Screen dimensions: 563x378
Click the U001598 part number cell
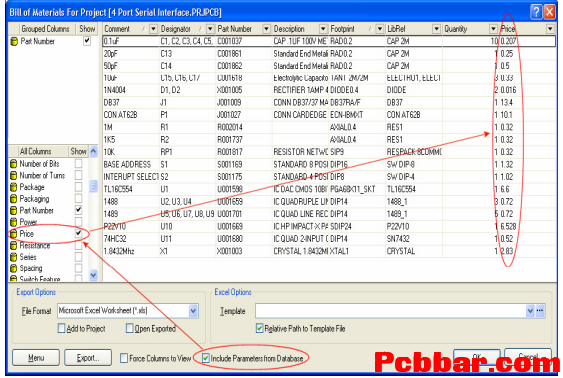pos(244,189)
